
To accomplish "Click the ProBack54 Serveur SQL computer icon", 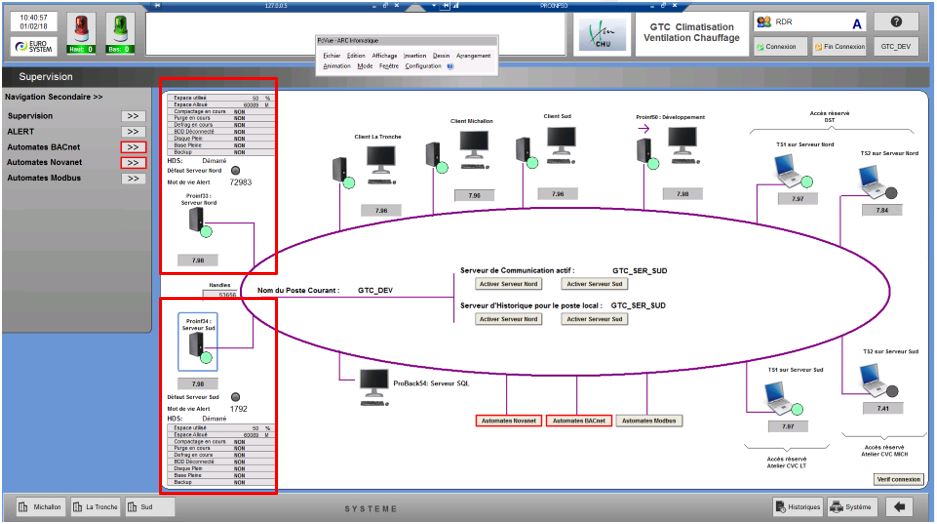I will 373,382.
